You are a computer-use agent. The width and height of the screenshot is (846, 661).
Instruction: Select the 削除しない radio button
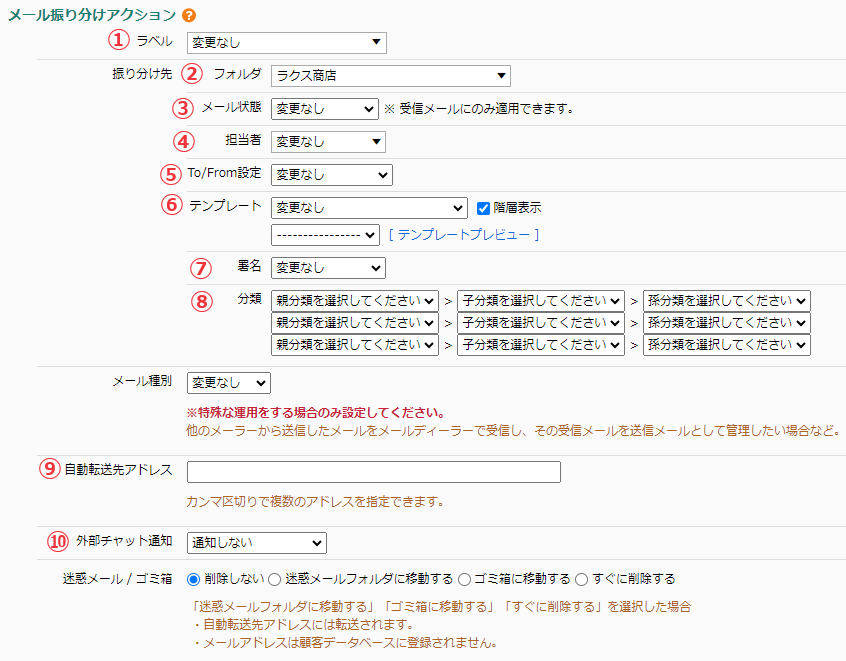tap(194, 579)
